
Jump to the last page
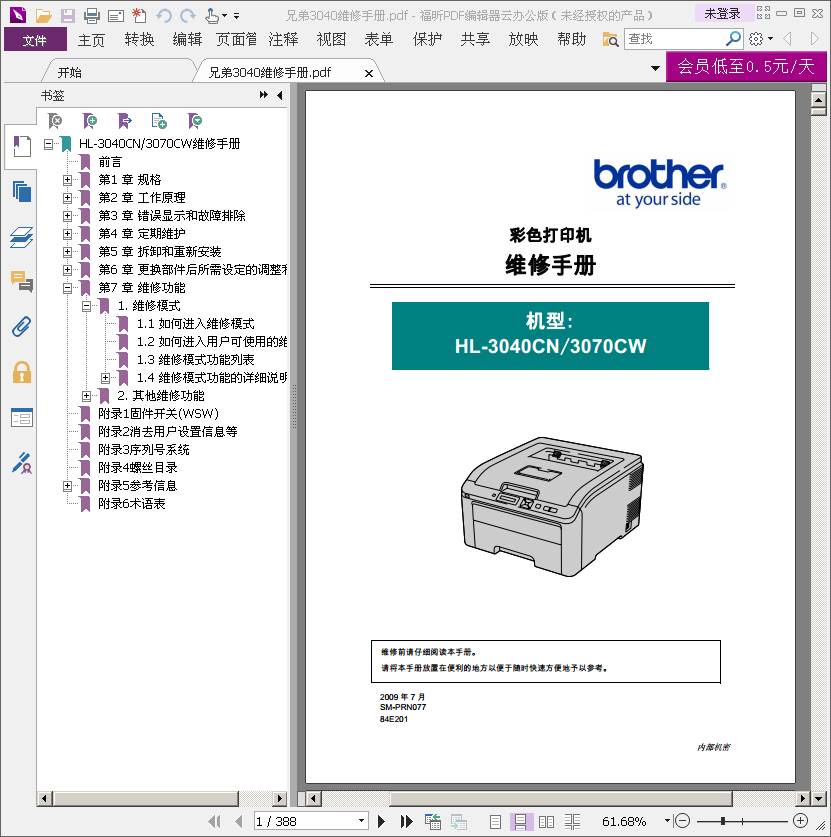406,821
